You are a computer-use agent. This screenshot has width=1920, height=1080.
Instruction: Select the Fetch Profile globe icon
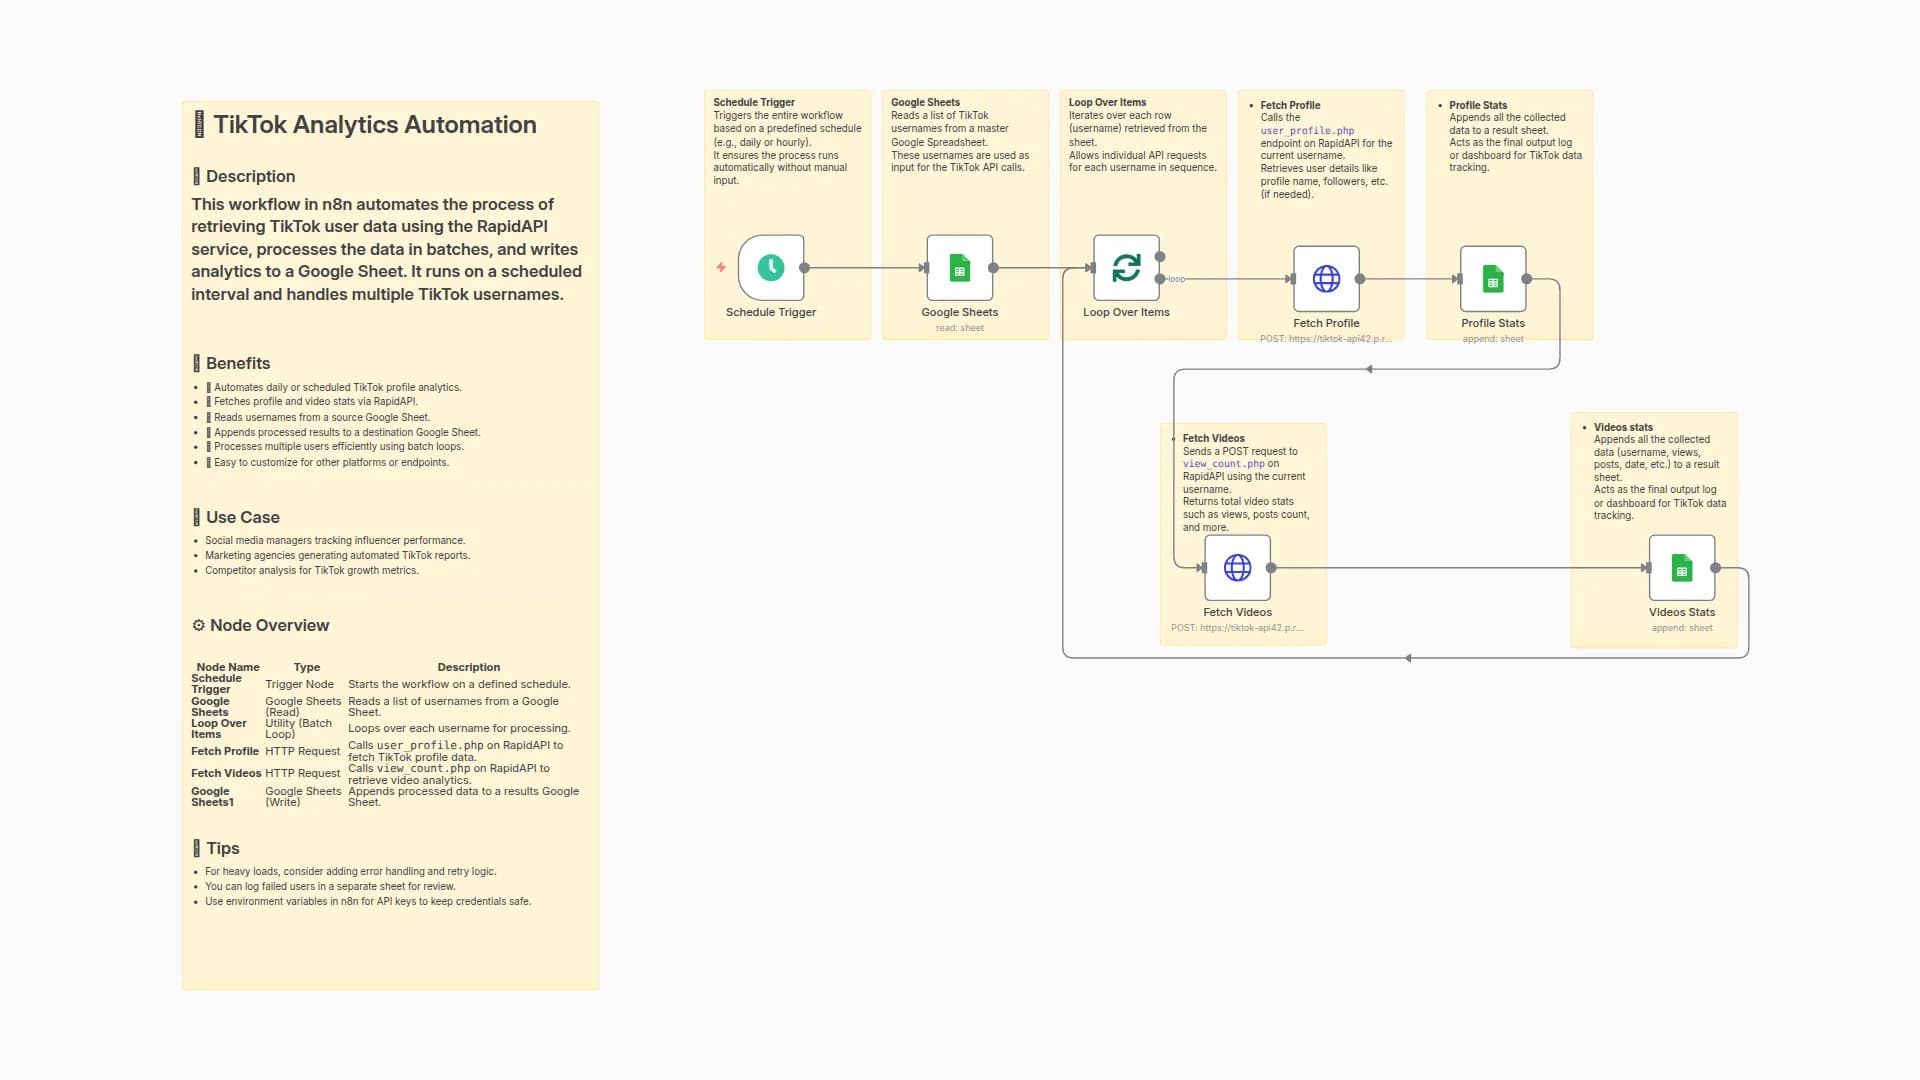point(1326,279)
